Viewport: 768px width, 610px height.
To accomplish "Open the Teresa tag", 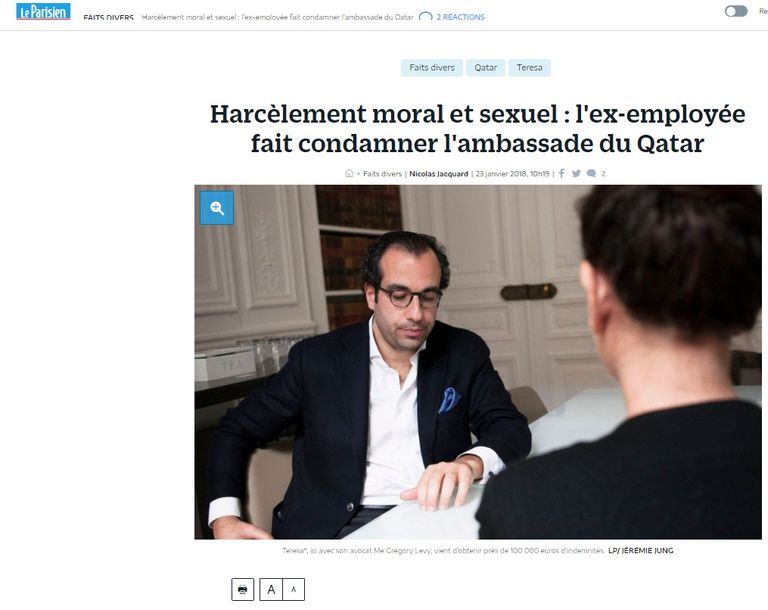I will 529,68.
